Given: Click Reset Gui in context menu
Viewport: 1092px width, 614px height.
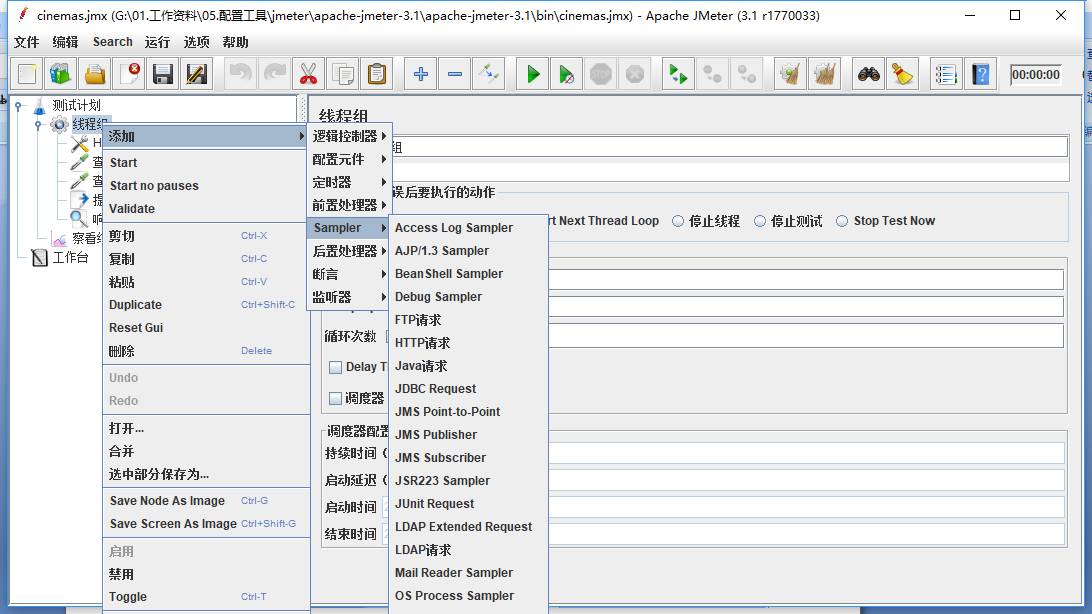Looking at the screenshot, I should [x=205, y=328].
